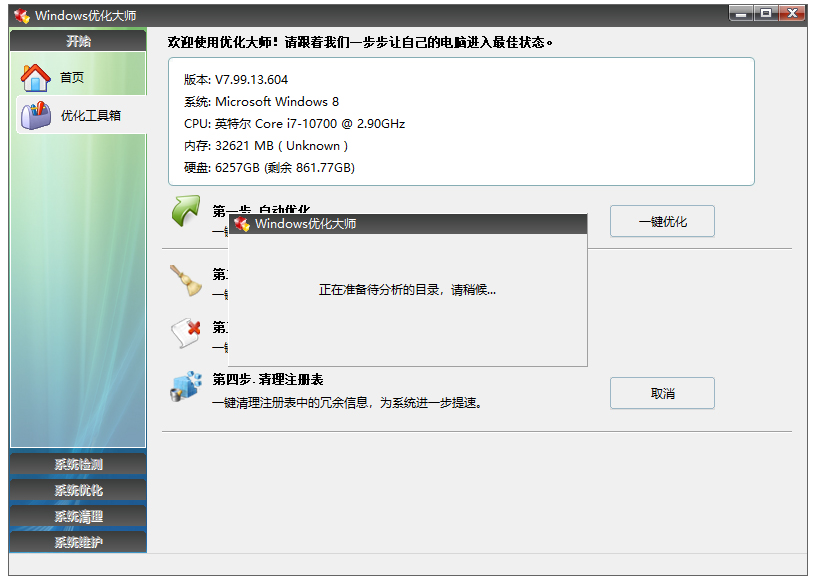Click the green arrow auto-optimize step icon
This screenshot has width=814, height=580.
(186, 213)
